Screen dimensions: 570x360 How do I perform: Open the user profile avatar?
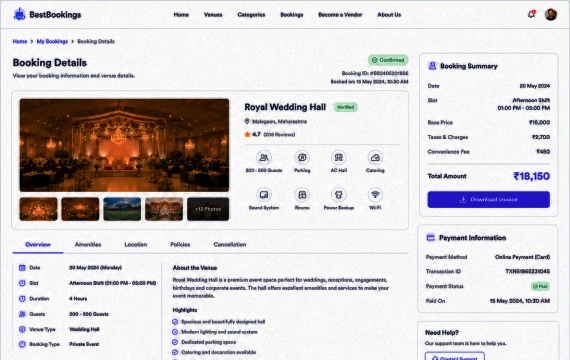[x=551, y=15]
